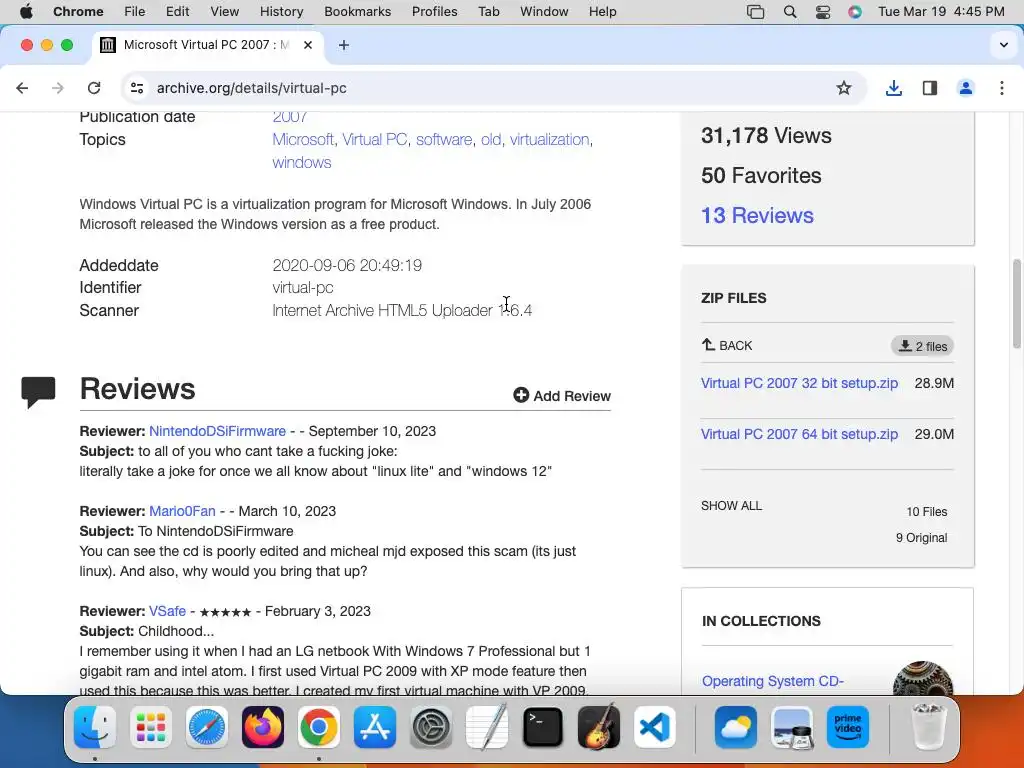Expand the tab search dropdown arrow
This screenshot has height=768, width=1024.
1004,45
